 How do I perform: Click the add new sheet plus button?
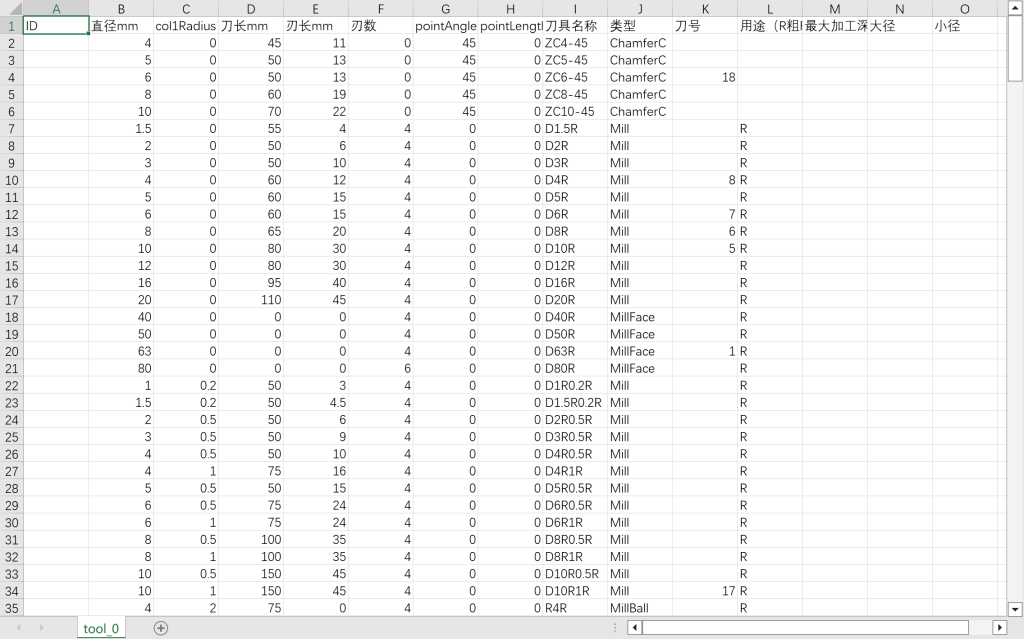(x=161, y=627)
